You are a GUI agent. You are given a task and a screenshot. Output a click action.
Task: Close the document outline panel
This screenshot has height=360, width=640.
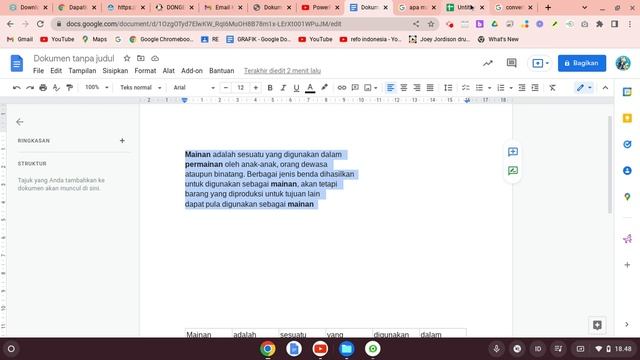pos(20,122)
